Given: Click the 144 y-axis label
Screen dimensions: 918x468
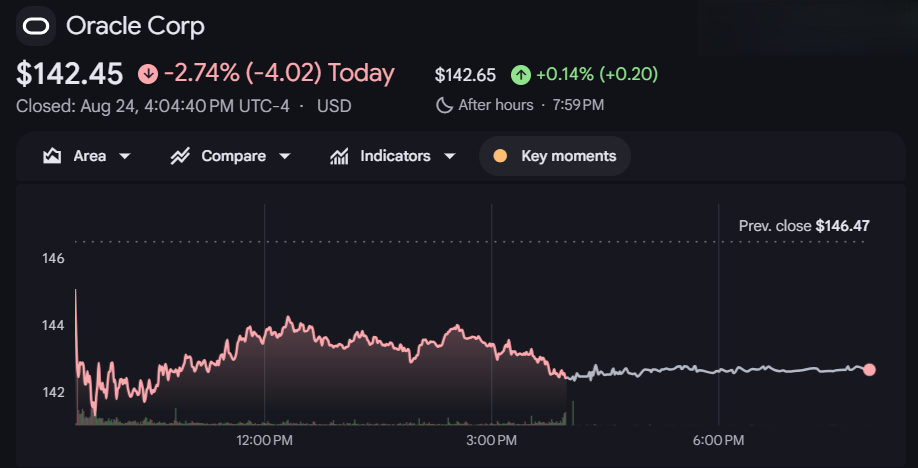Looking at the screenshot, I should pyautogui.click(x=53, y=325).
